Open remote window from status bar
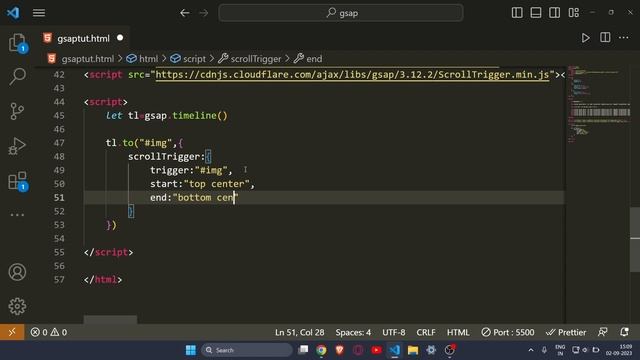The image size is (640, 360). [12, 332]
